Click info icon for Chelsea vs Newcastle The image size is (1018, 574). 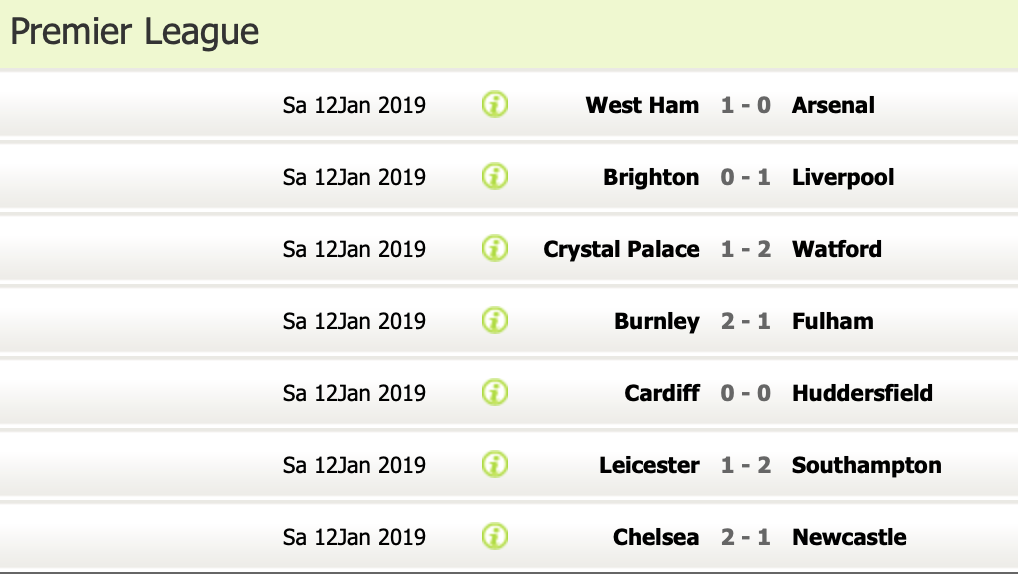point(495,537)
